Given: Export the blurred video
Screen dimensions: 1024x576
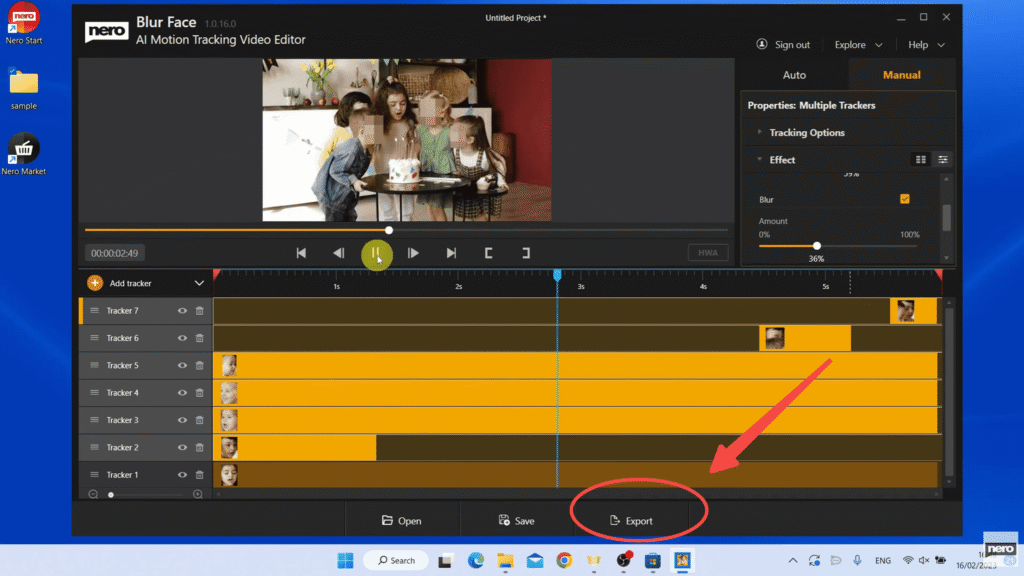Looking at the screenshot, I should click(632, 520).
